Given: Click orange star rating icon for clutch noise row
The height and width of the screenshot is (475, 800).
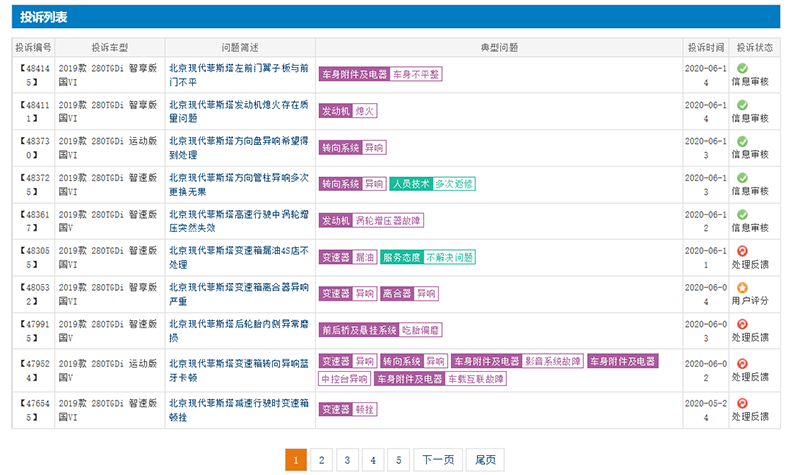Looking at the screenshot, I should point(742,288).
